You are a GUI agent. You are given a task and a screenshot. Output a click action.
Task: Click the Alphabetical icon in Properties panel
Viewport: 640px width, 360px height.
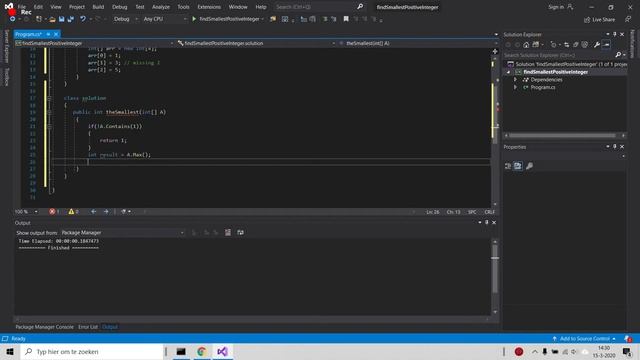(x=518, y=166)
